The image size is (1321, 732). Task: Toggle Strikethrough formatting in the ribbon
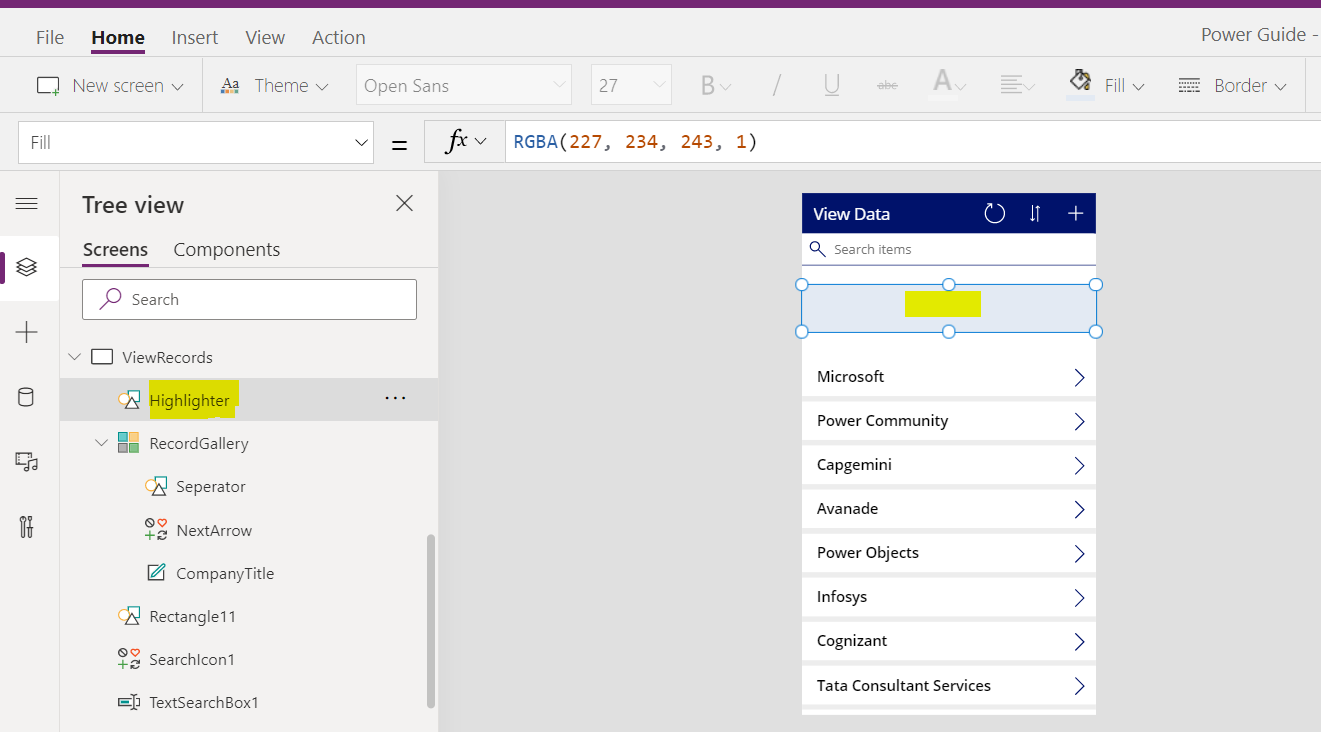point(887,86)
